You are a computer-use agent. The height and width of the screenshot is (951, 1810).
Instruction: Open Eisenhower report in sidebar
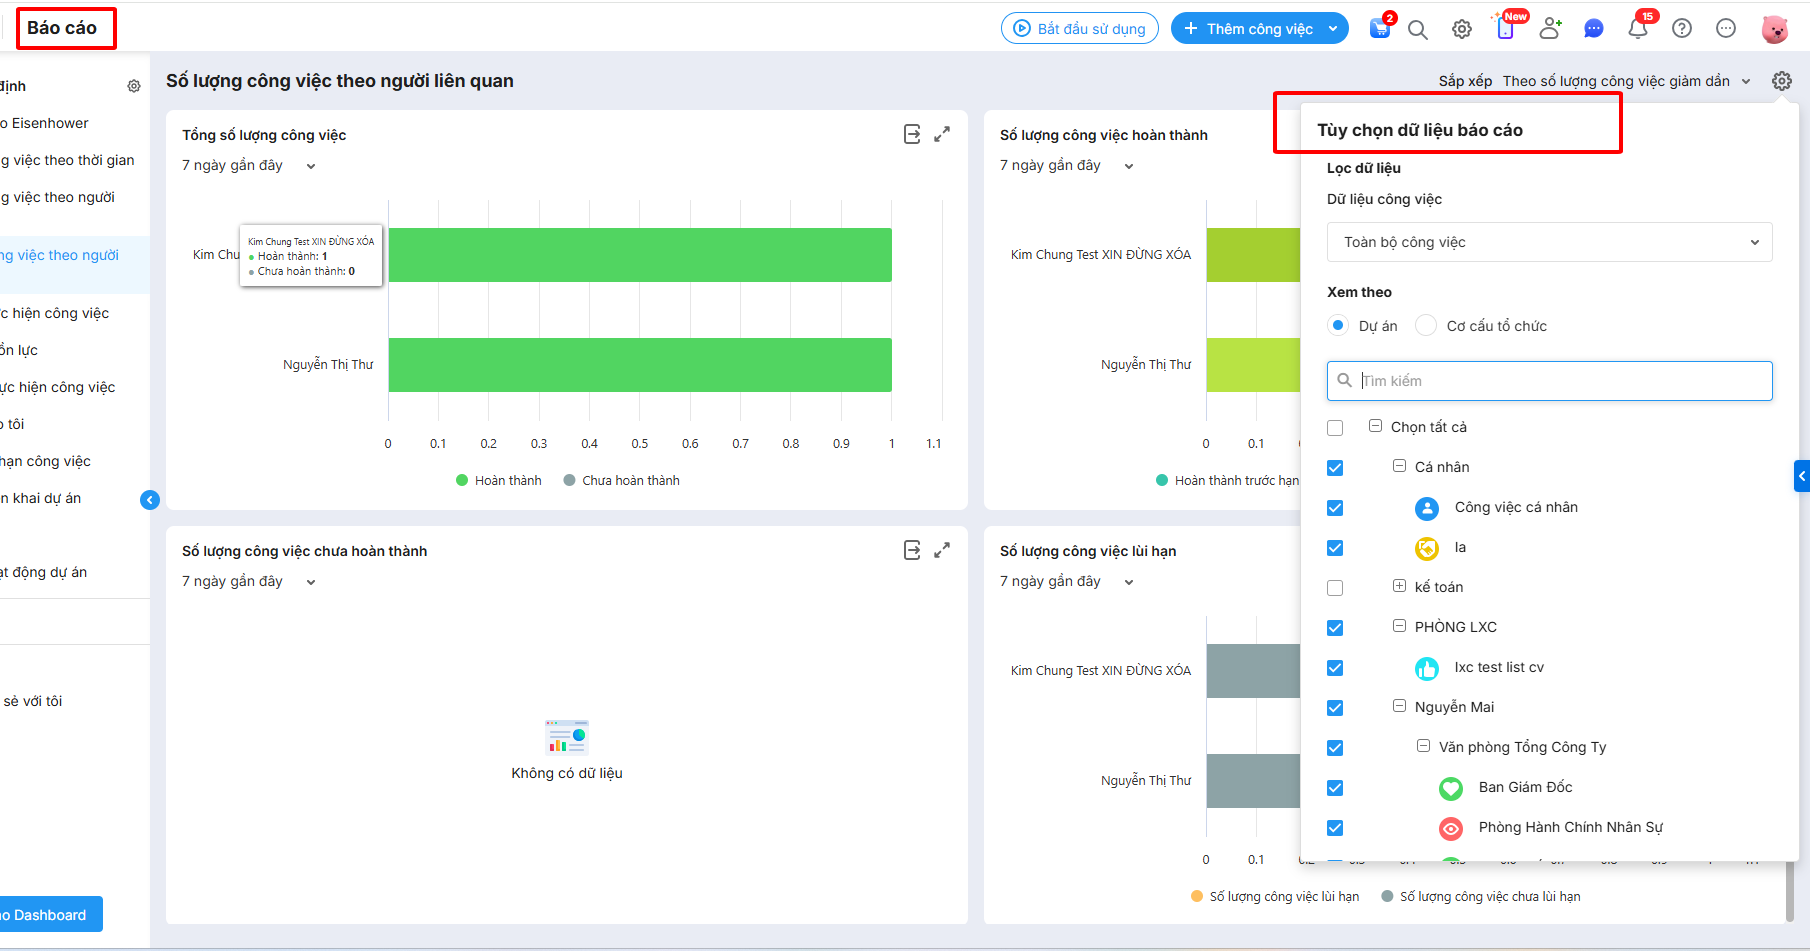click(x=47, y=123)
